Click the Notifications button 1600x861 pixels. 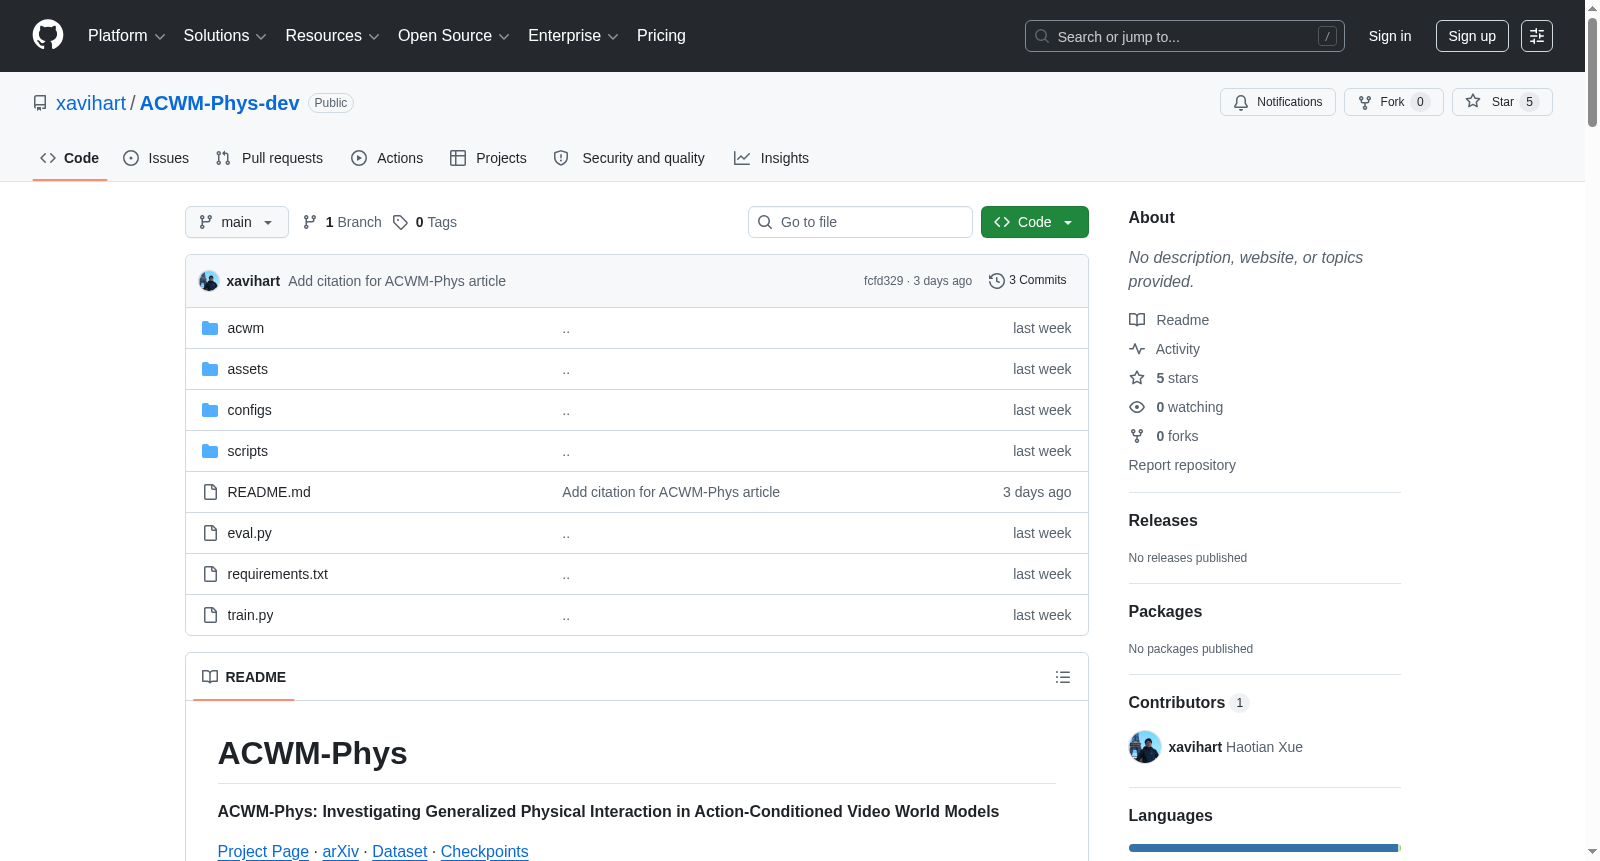(x=1278, y=102)
